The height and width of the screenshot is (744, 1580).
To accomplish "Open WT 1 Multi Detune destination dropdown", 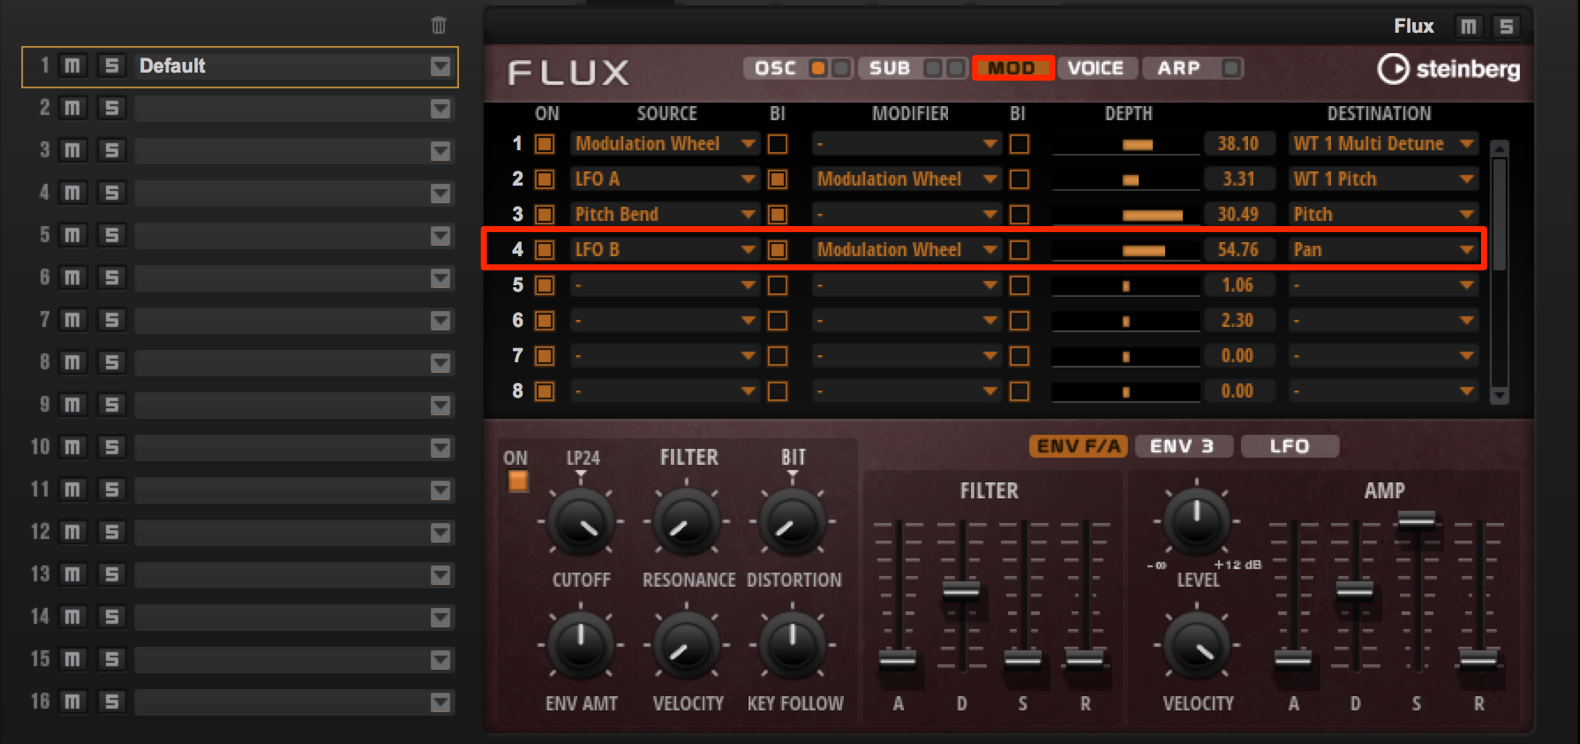I will pyautogui.click(x=1384, y=144).
